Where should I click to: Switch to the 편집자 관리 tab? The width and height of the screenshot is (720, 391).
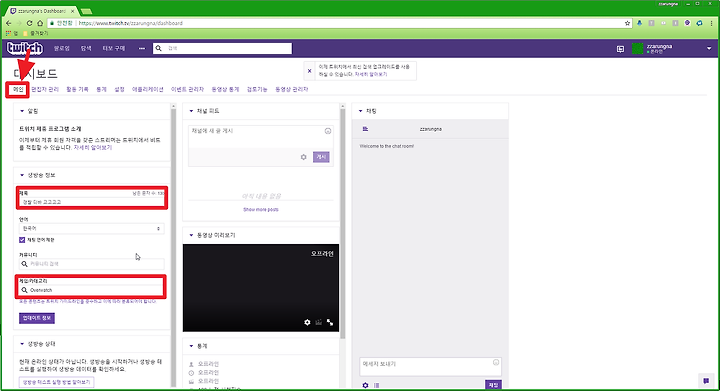pyautogui.click(x=45, y=89)
